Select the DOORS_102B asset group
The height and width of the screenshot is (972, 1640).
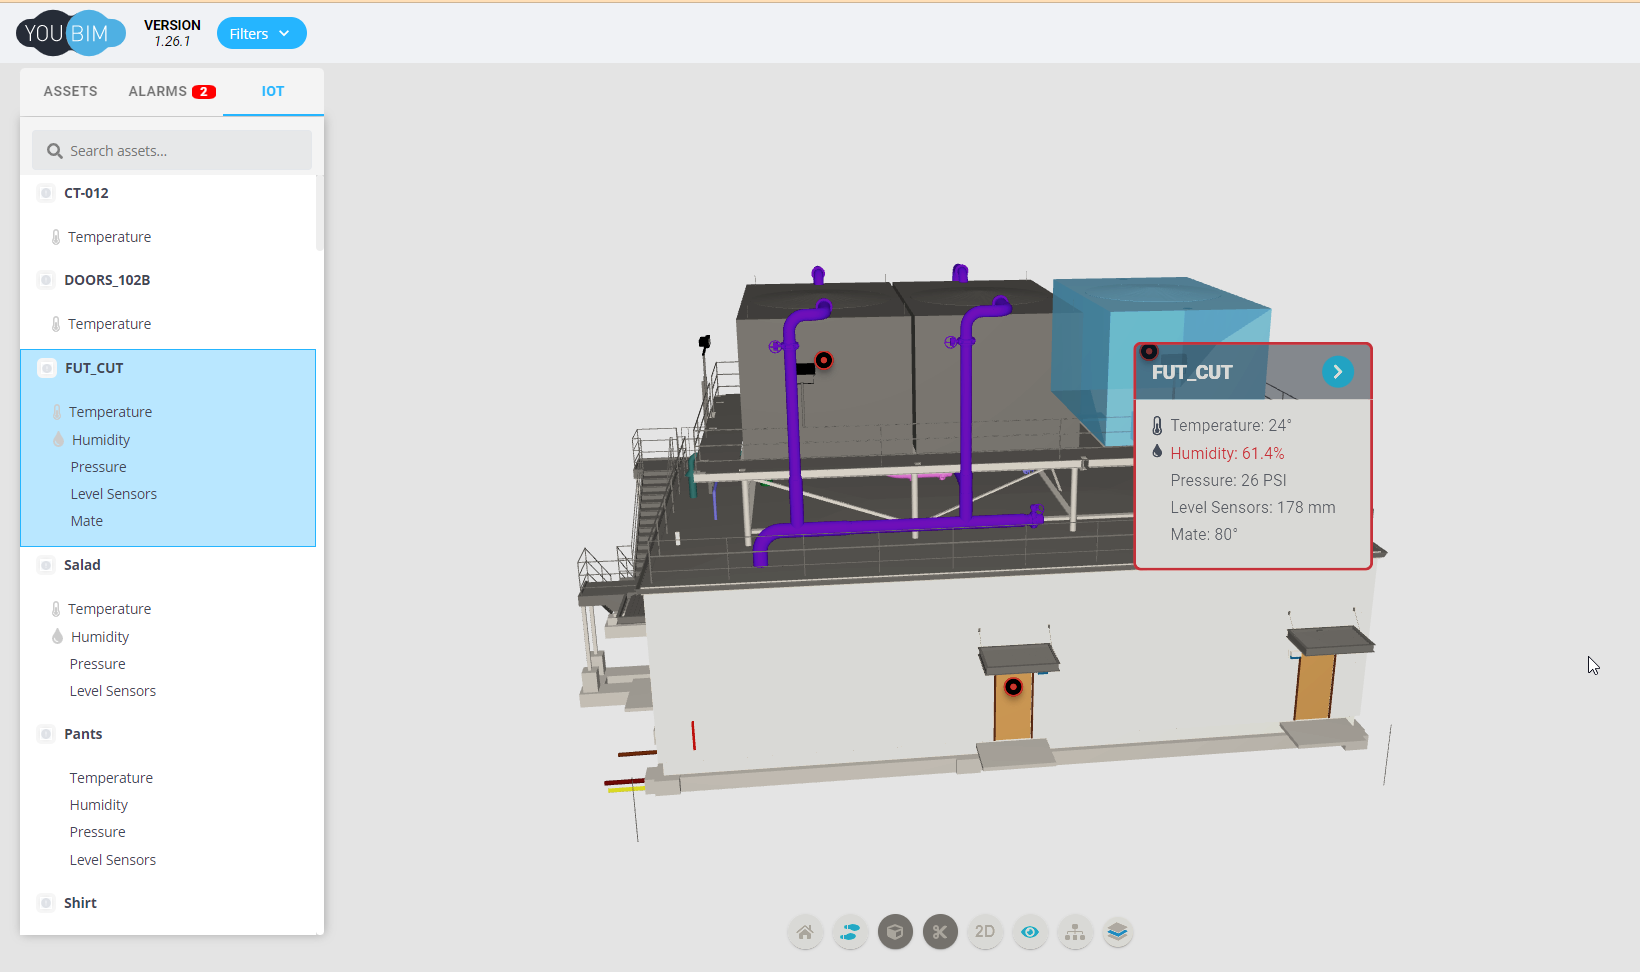[x=107, y=280]
